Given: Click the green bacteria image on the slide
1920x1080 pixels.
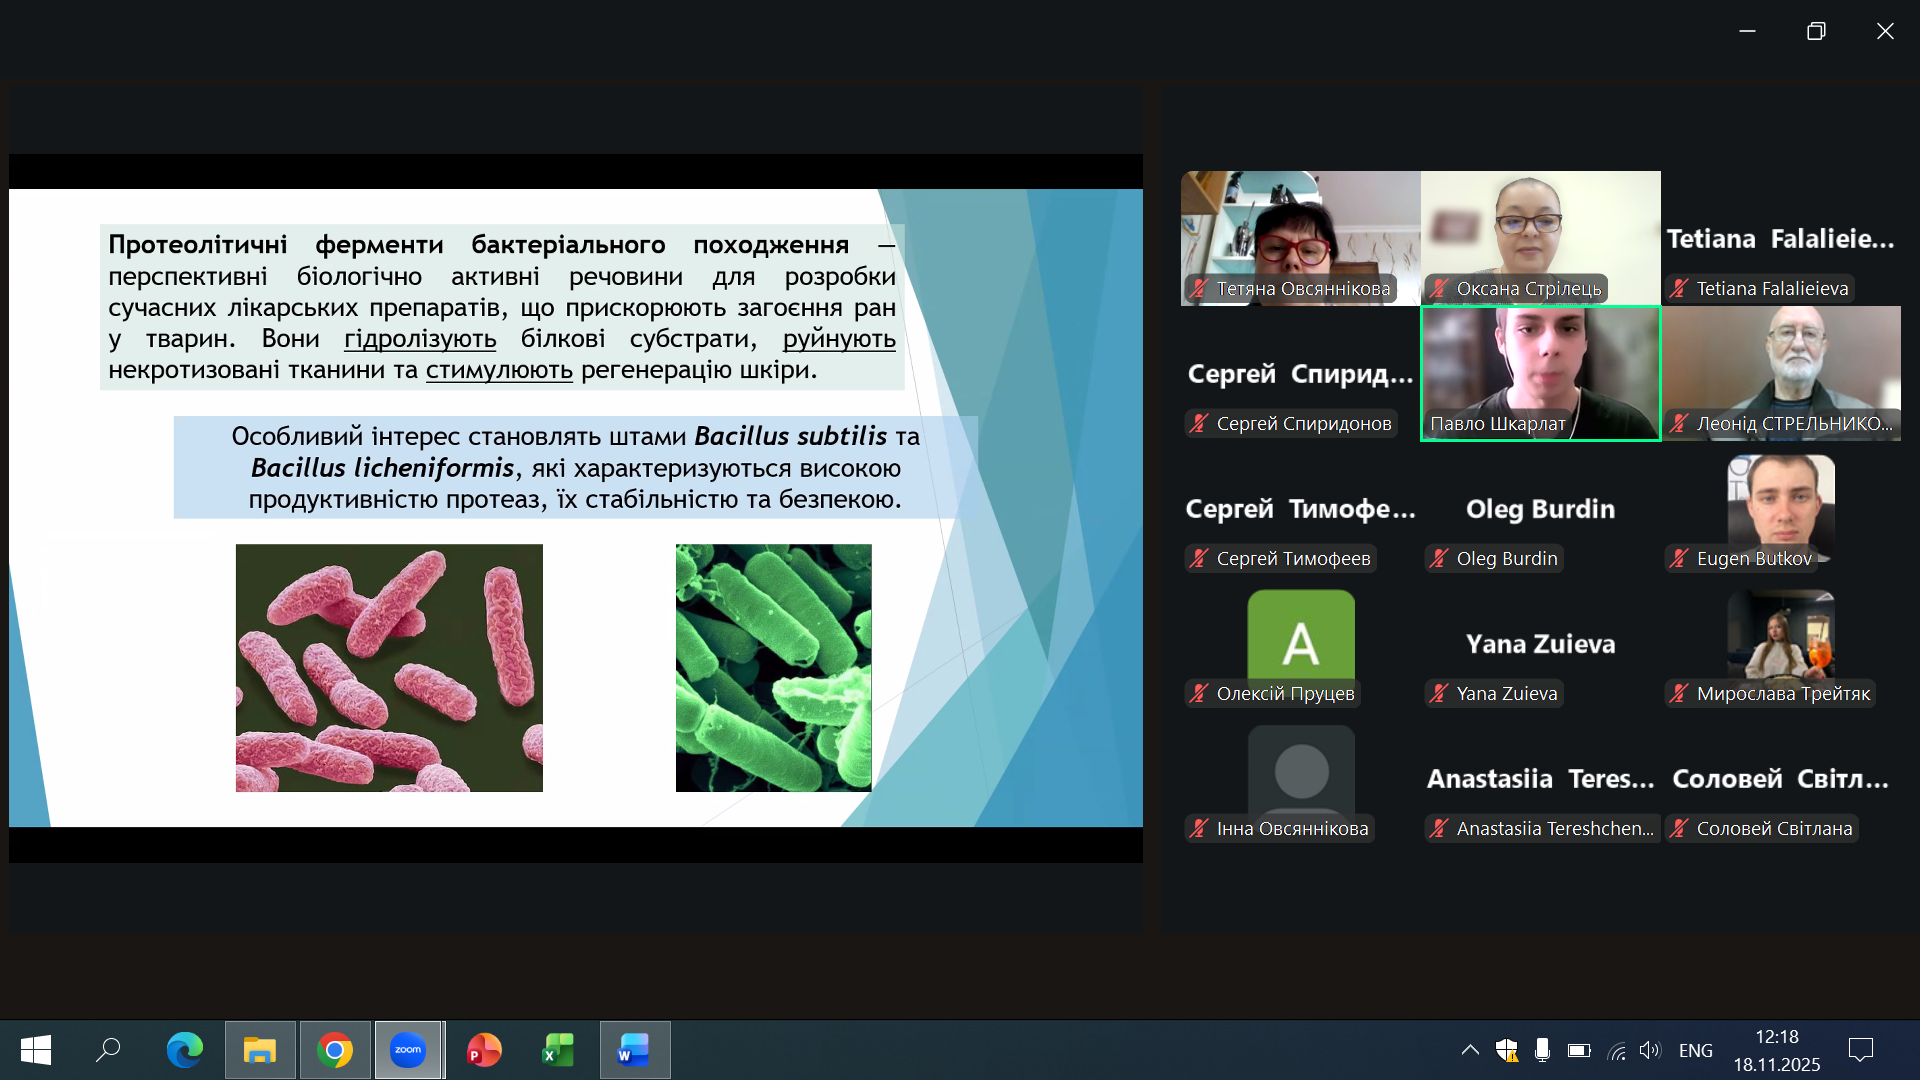Looking at the screenshot, I should pyautogui.click(x=773, y=668).
